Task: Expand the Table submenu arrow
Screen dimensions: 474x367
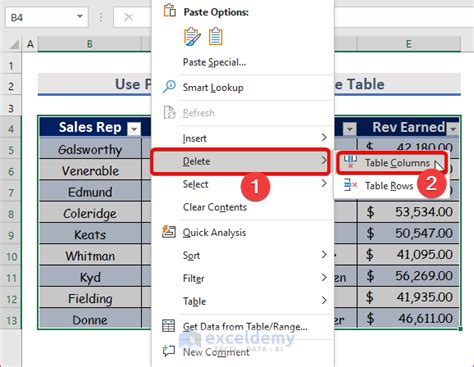Action: click(324, 301)
